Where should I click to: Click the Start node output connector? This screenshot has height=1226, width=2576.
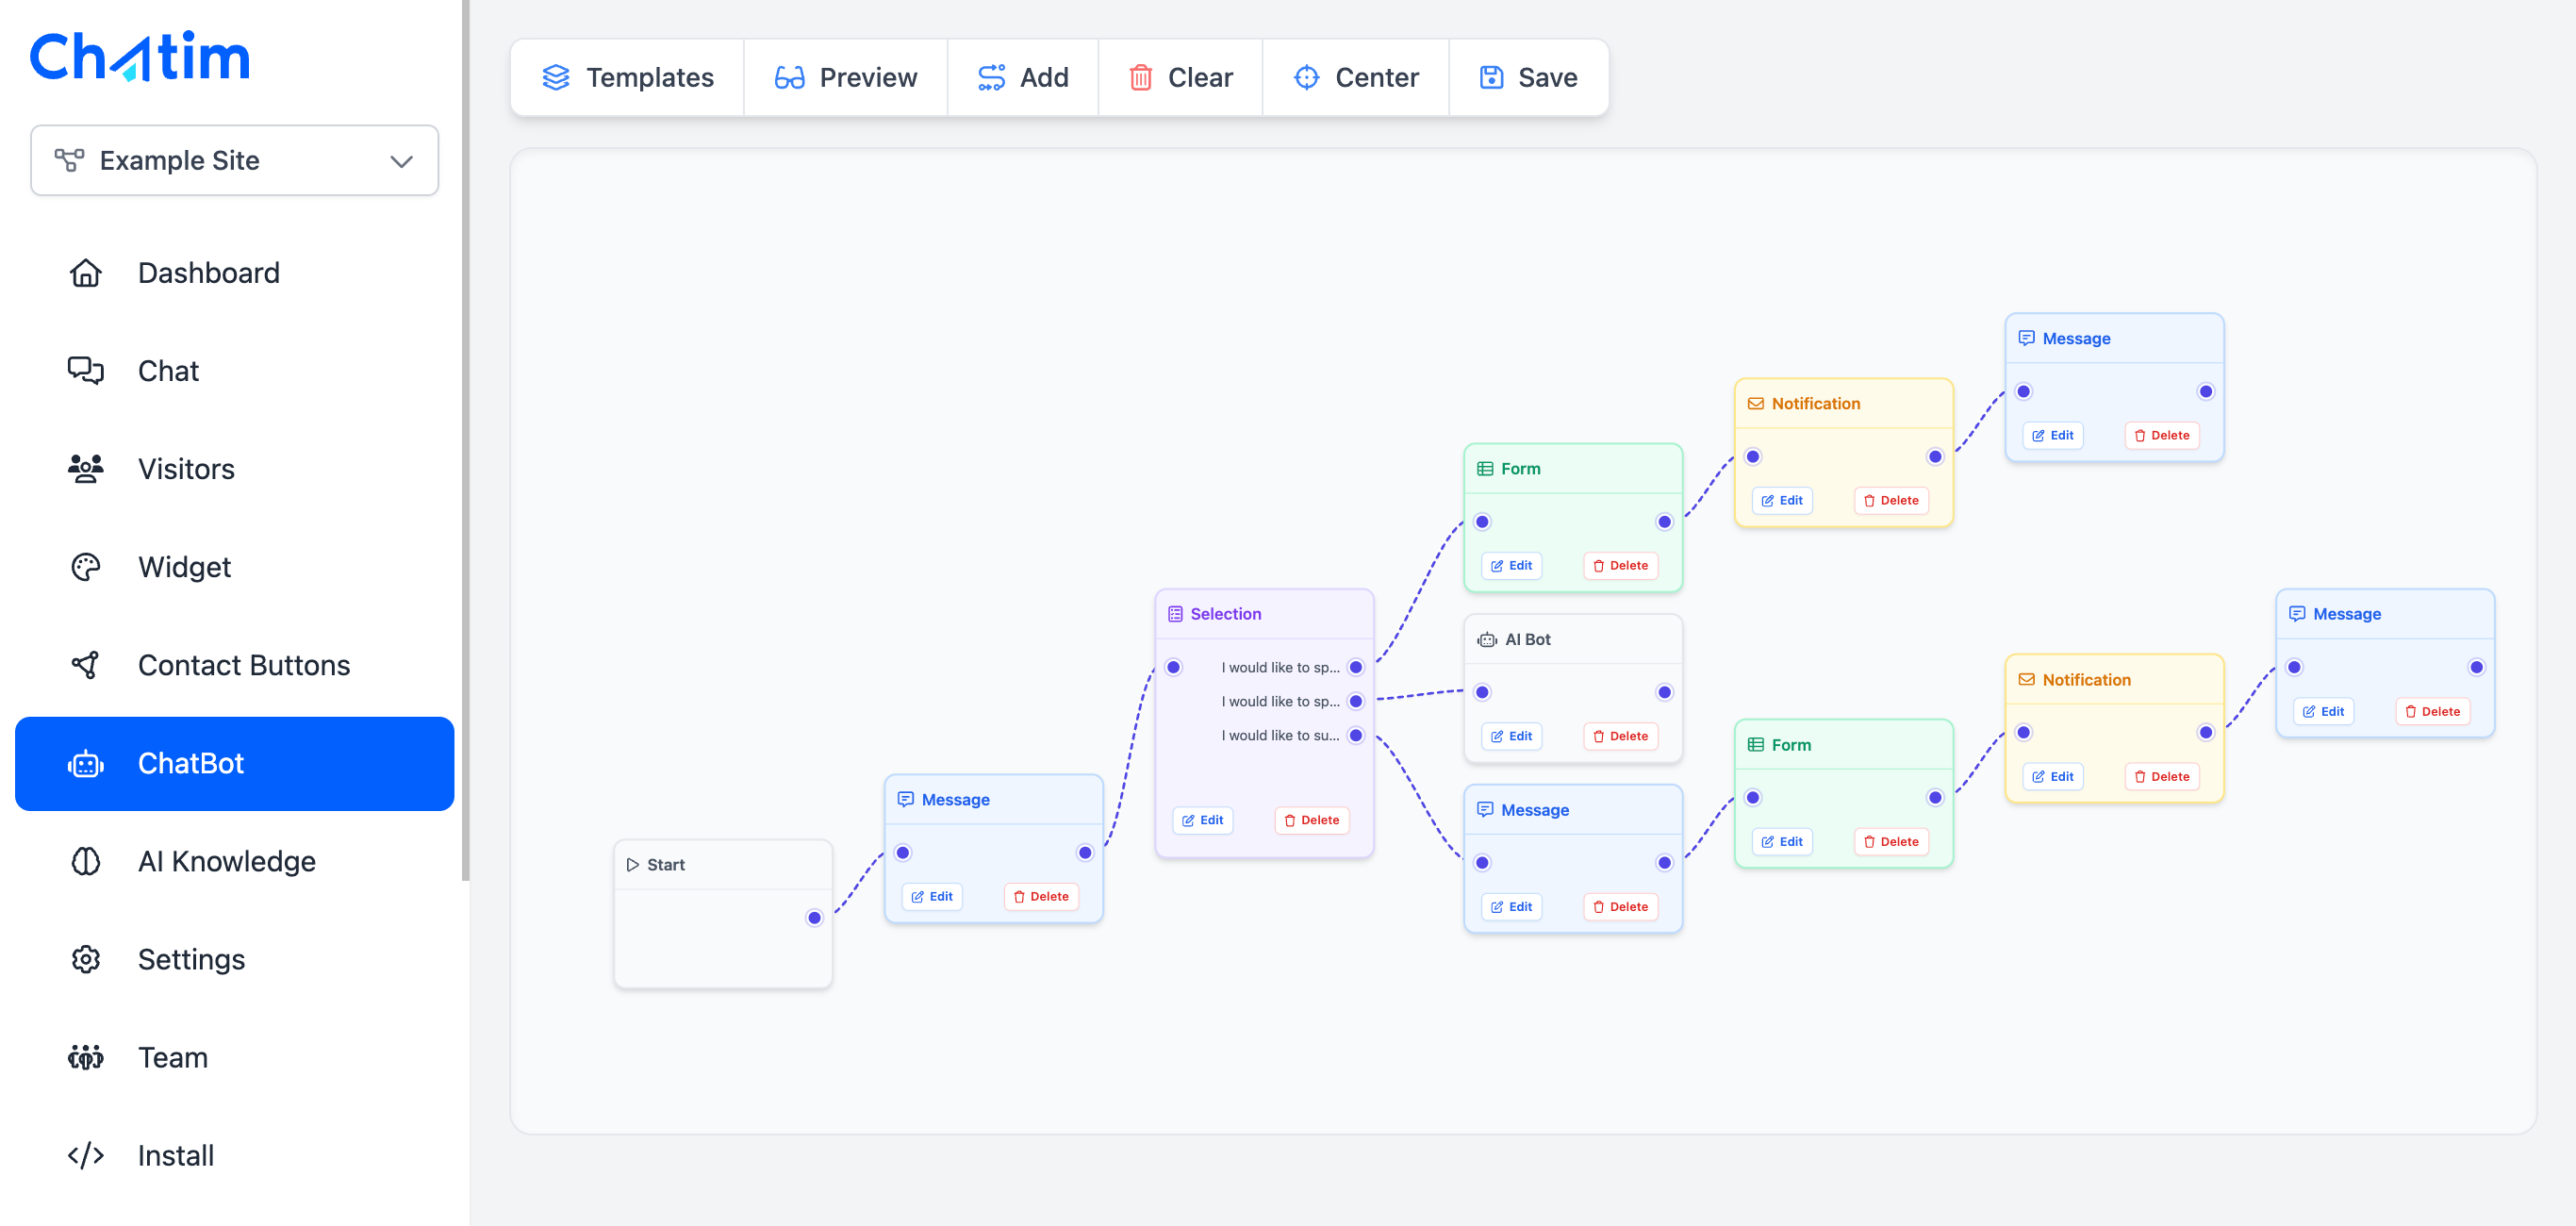814,918
